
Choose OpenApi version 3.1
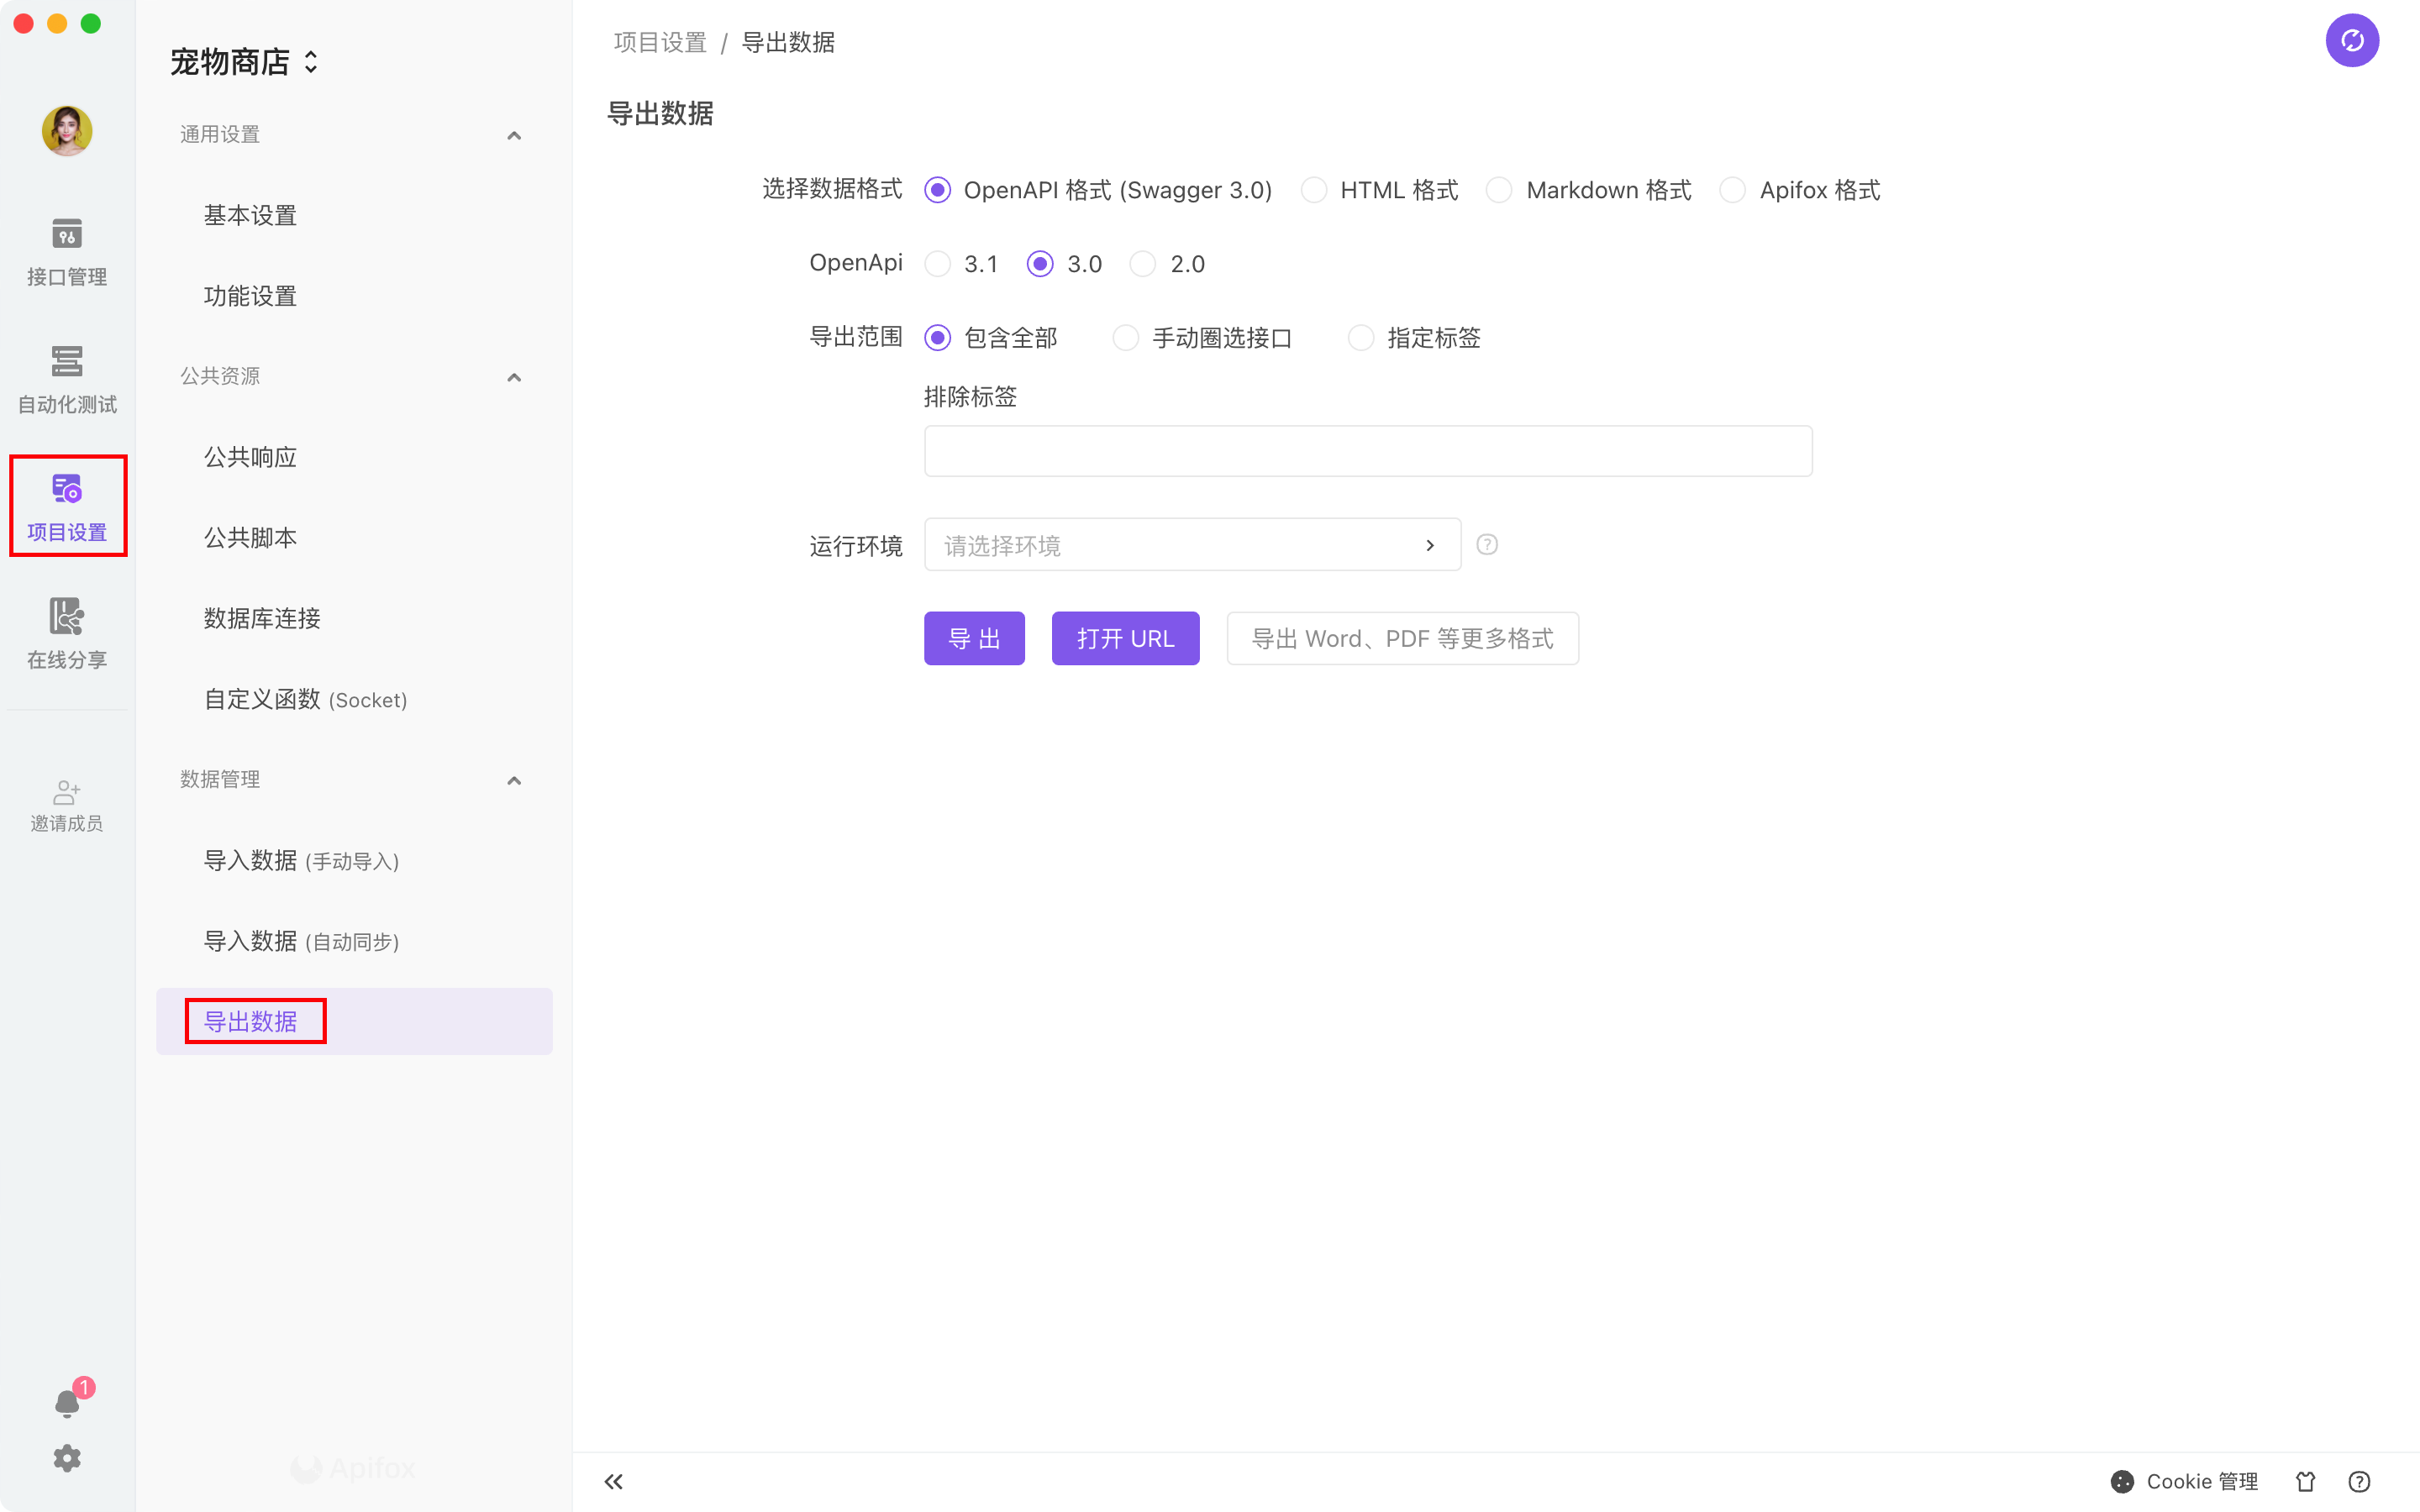937,264
